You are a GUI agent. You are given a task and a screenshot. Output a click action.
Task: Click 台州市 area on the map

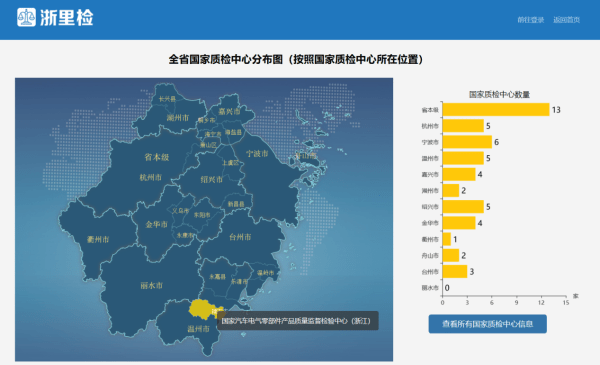click(240, 237)
